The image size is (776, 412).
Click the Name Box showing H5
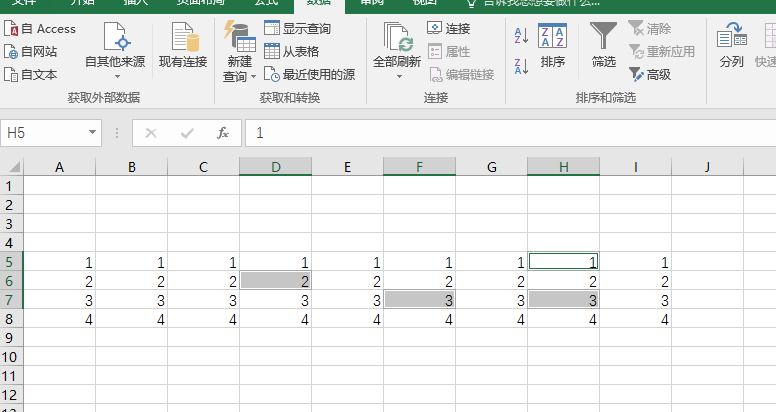pyautogui.click(x=45, y=133)
